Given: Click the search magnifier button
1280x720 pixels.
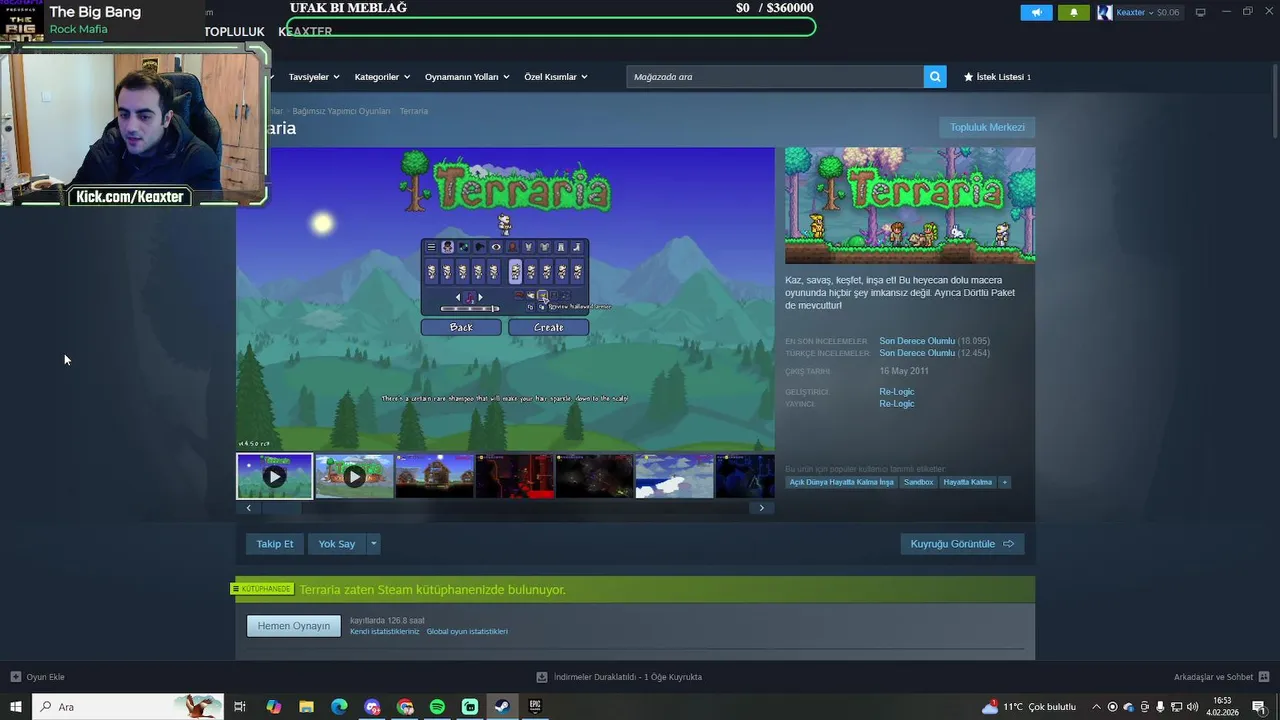Looking at the screenshot, I should tap(935, 77).
